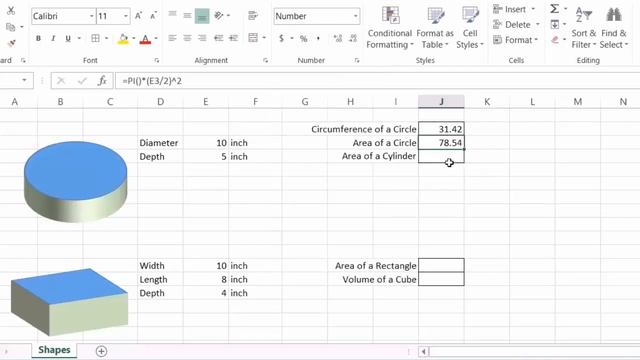Screen dimensions: 640x360
Task: Click the Cut scissors icon
Action: (11, 11)
